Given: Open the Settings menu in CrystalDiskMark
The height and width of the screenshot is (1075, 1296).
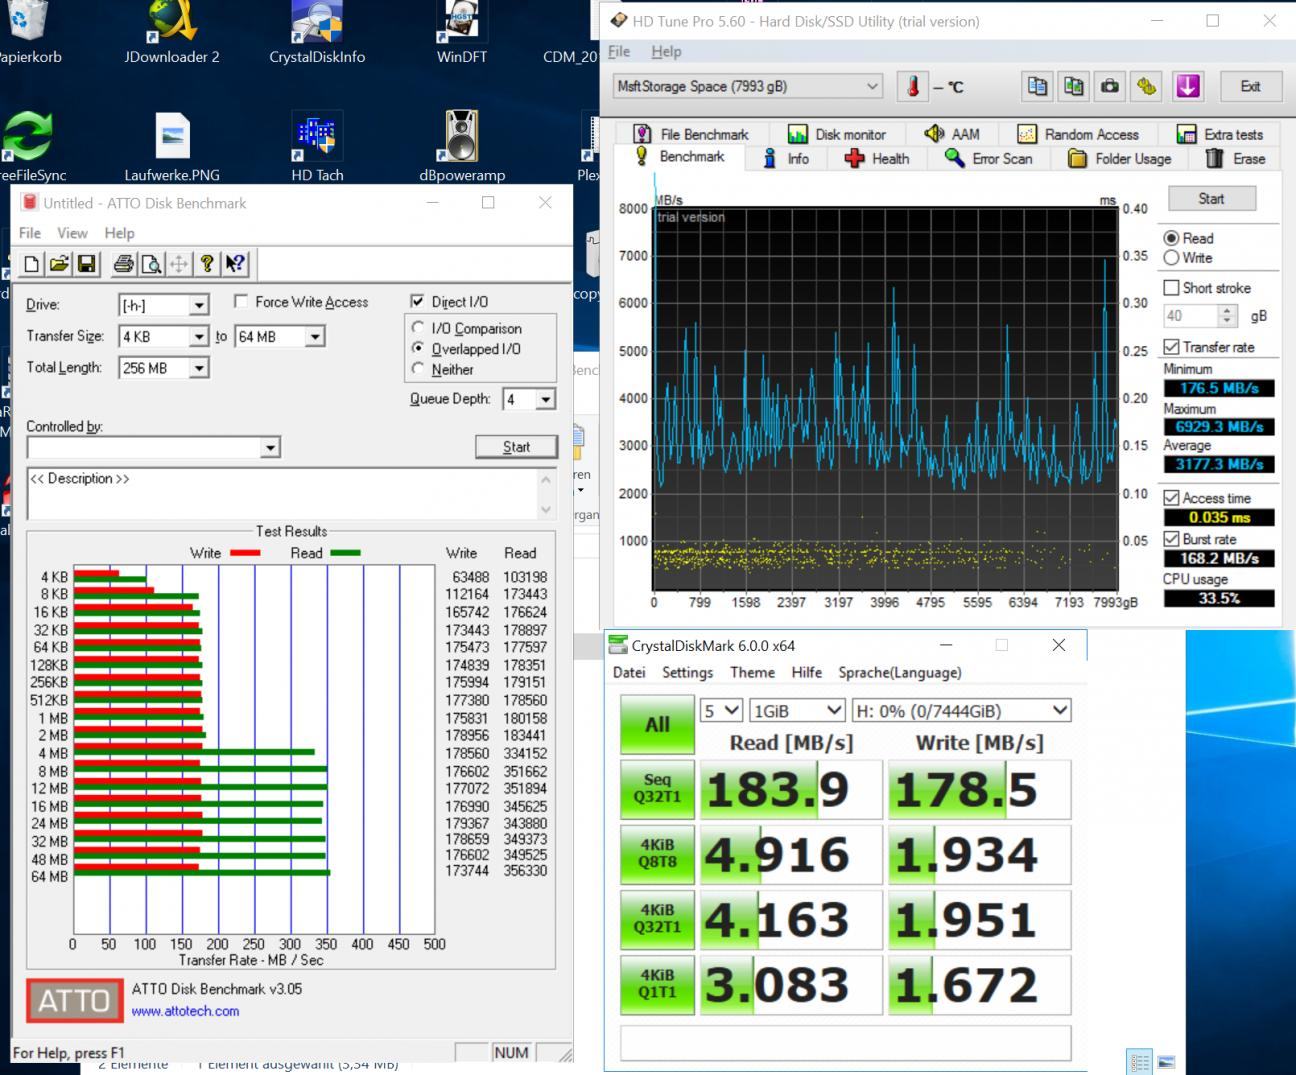Looking at the screenshot, I should point(688,672).
